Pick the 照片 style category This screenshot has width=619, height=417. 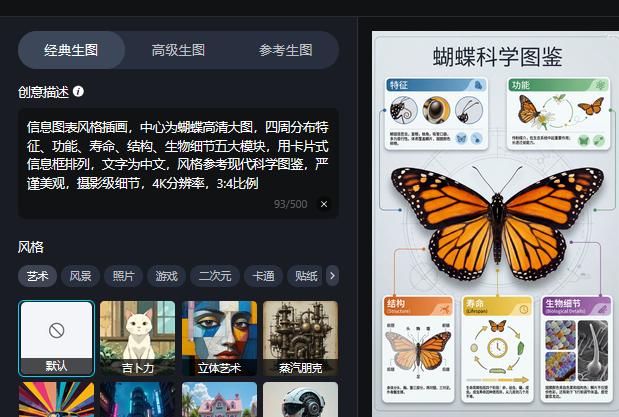pos(123,276)
